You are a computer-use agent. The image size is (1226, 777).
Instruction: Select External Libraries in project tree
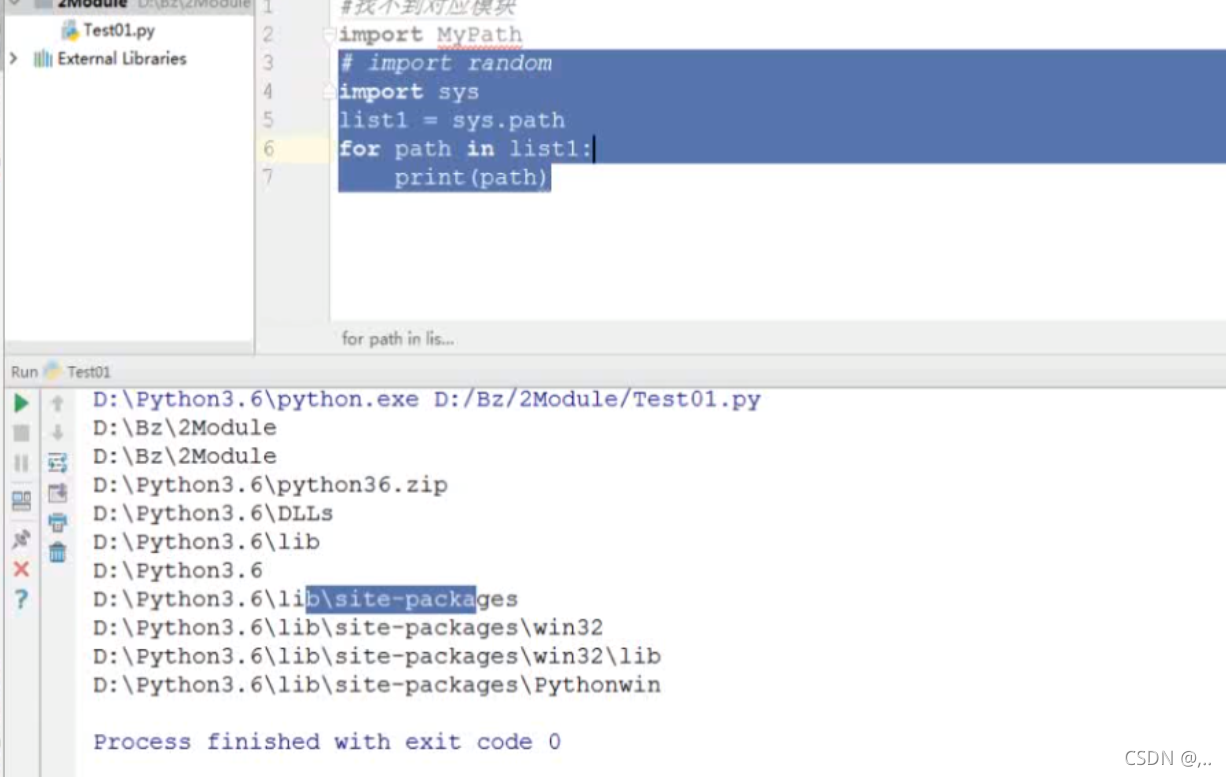tap(122, 59)
